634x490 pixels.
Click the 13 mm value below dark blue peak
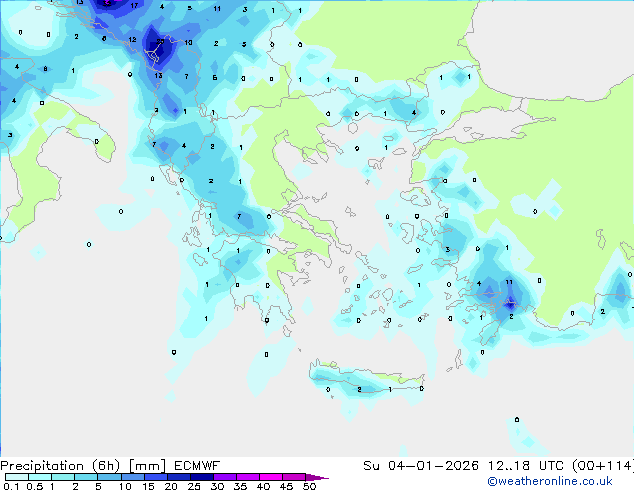158,76
